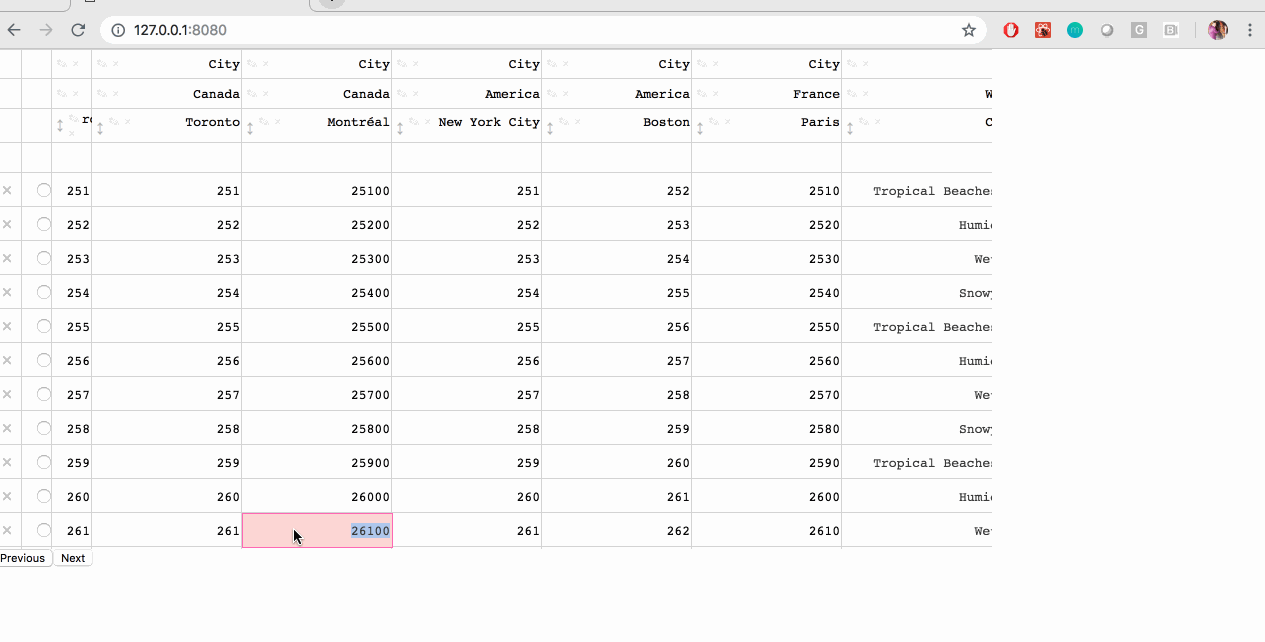This screenshot has width=1265, height=642.
Task: Open the teal m extension icon
Action: click(x=1075, y=30)
